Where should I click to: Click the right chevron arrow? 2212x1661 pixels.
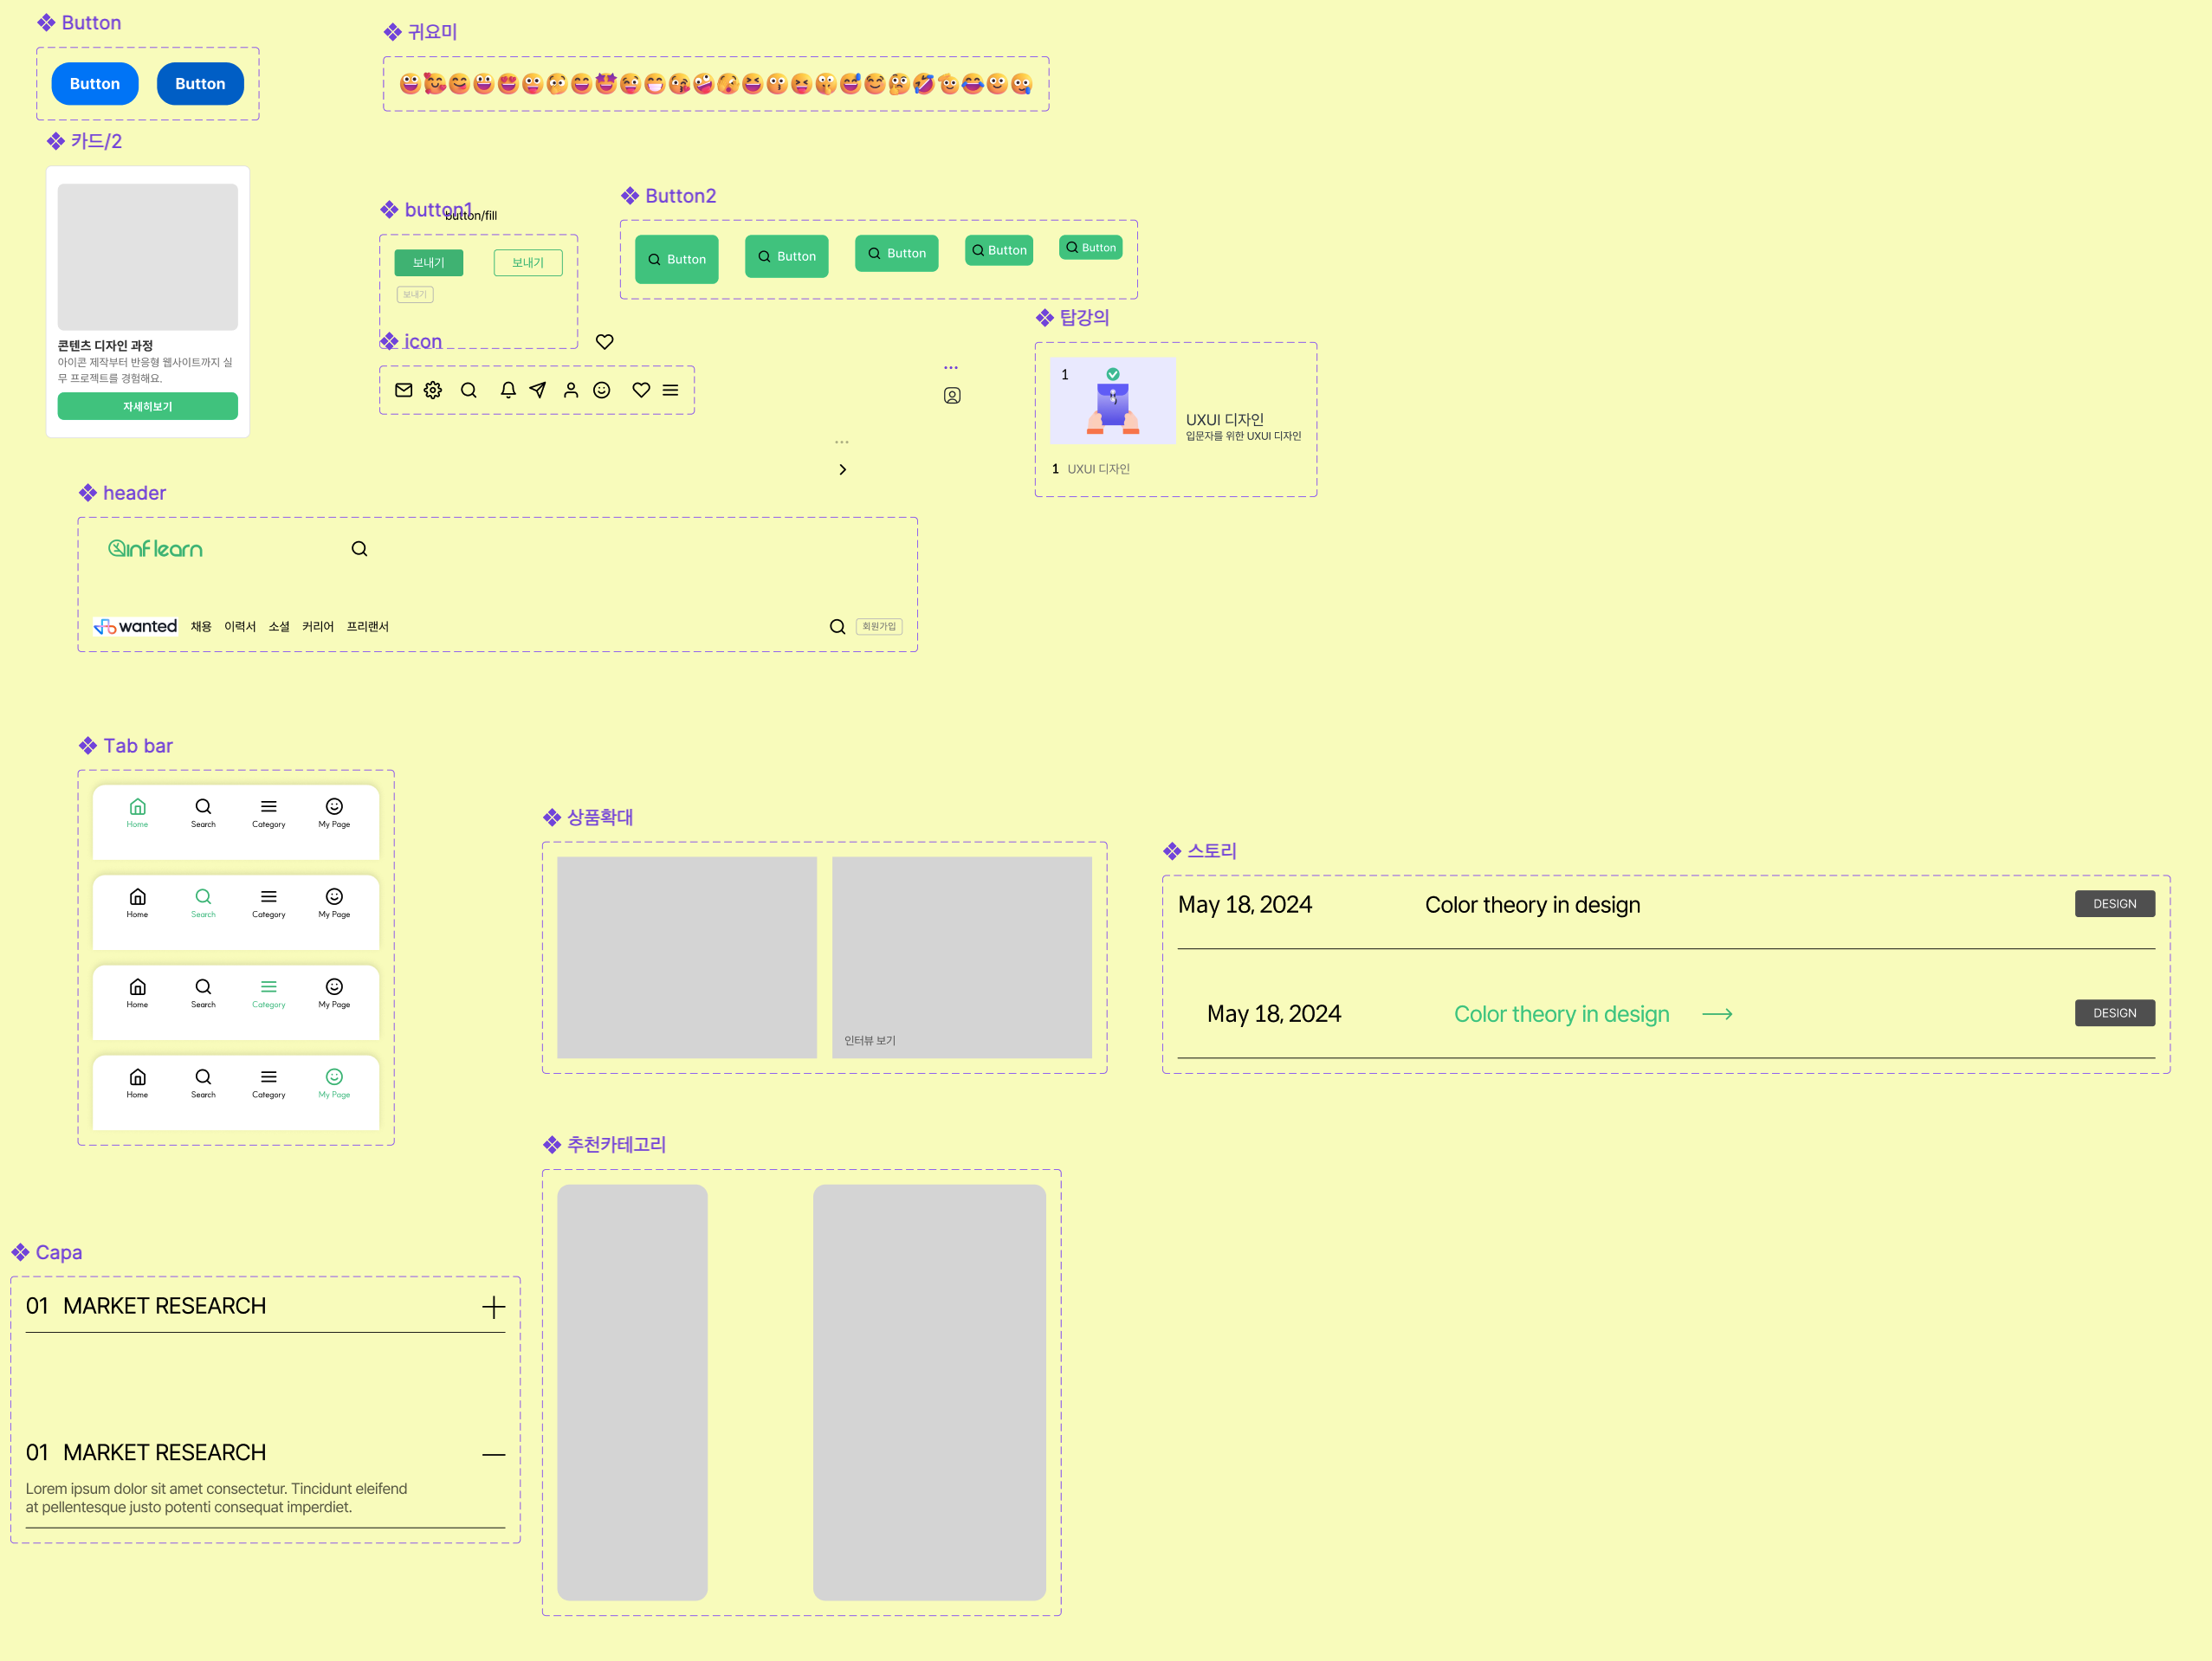pos(843,469)
